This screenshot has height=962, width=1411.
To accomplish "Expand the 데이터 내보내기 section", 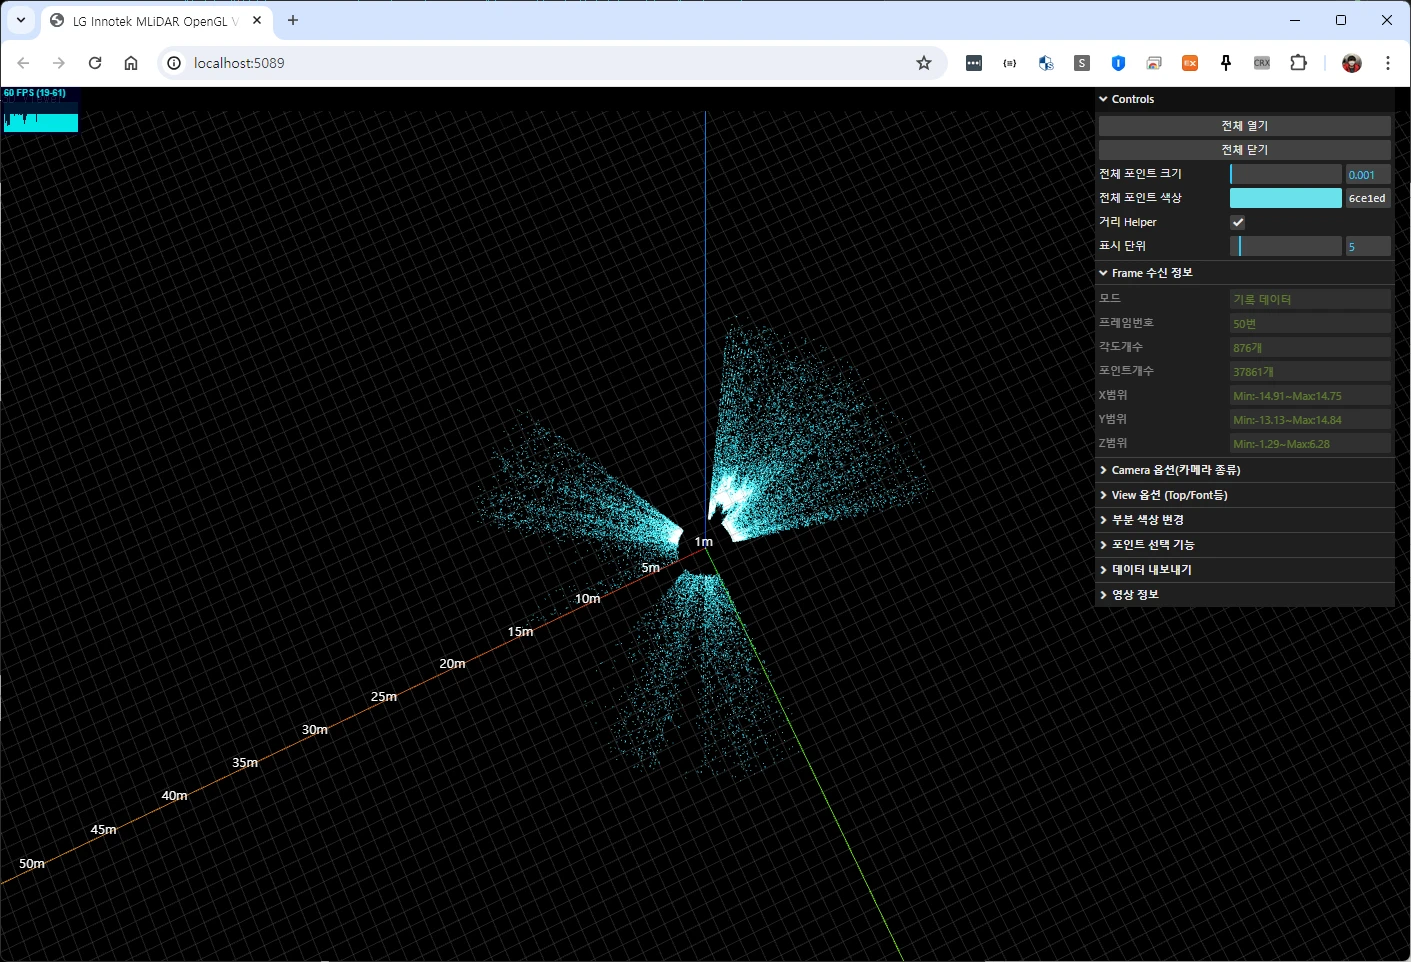I will click(x=1244, y=570).
